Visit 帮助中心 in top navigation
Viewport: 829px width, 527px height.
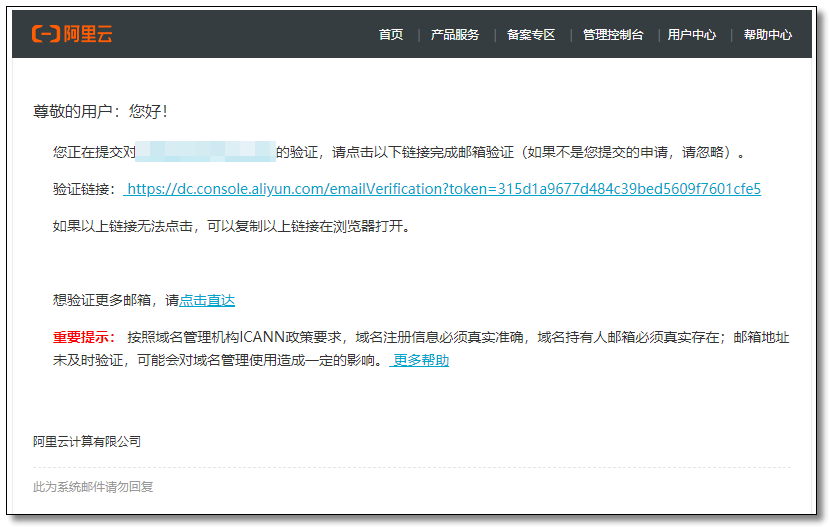pos(768,35)
